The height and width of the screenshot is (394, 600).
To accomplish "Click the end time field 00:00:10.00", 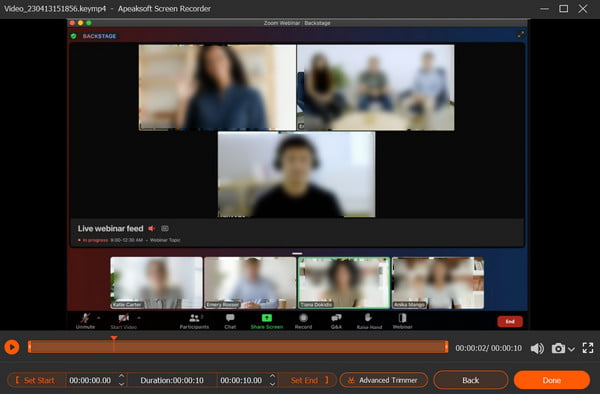I will coord(241,380).
